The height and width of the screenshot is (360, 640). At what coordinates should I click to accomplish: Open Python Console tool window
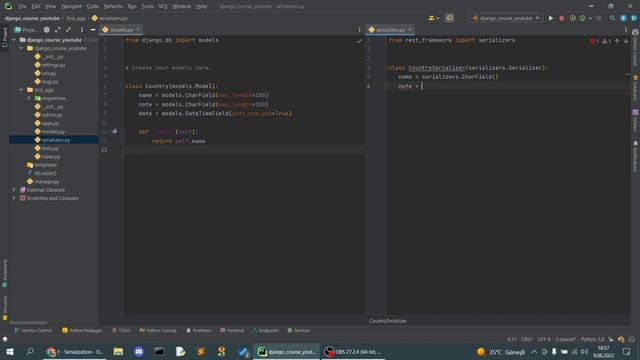(158, 331)
